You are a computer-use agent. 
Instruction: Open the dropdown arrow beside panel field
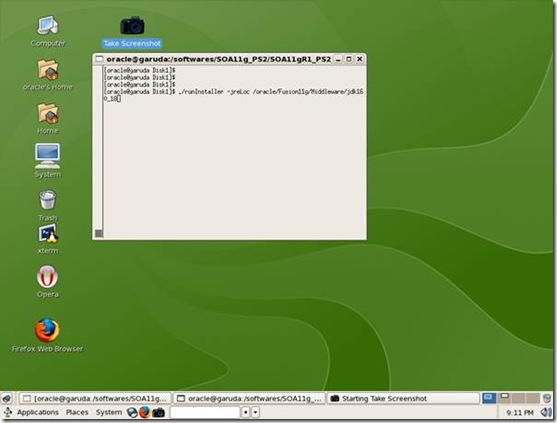point(256,412)
